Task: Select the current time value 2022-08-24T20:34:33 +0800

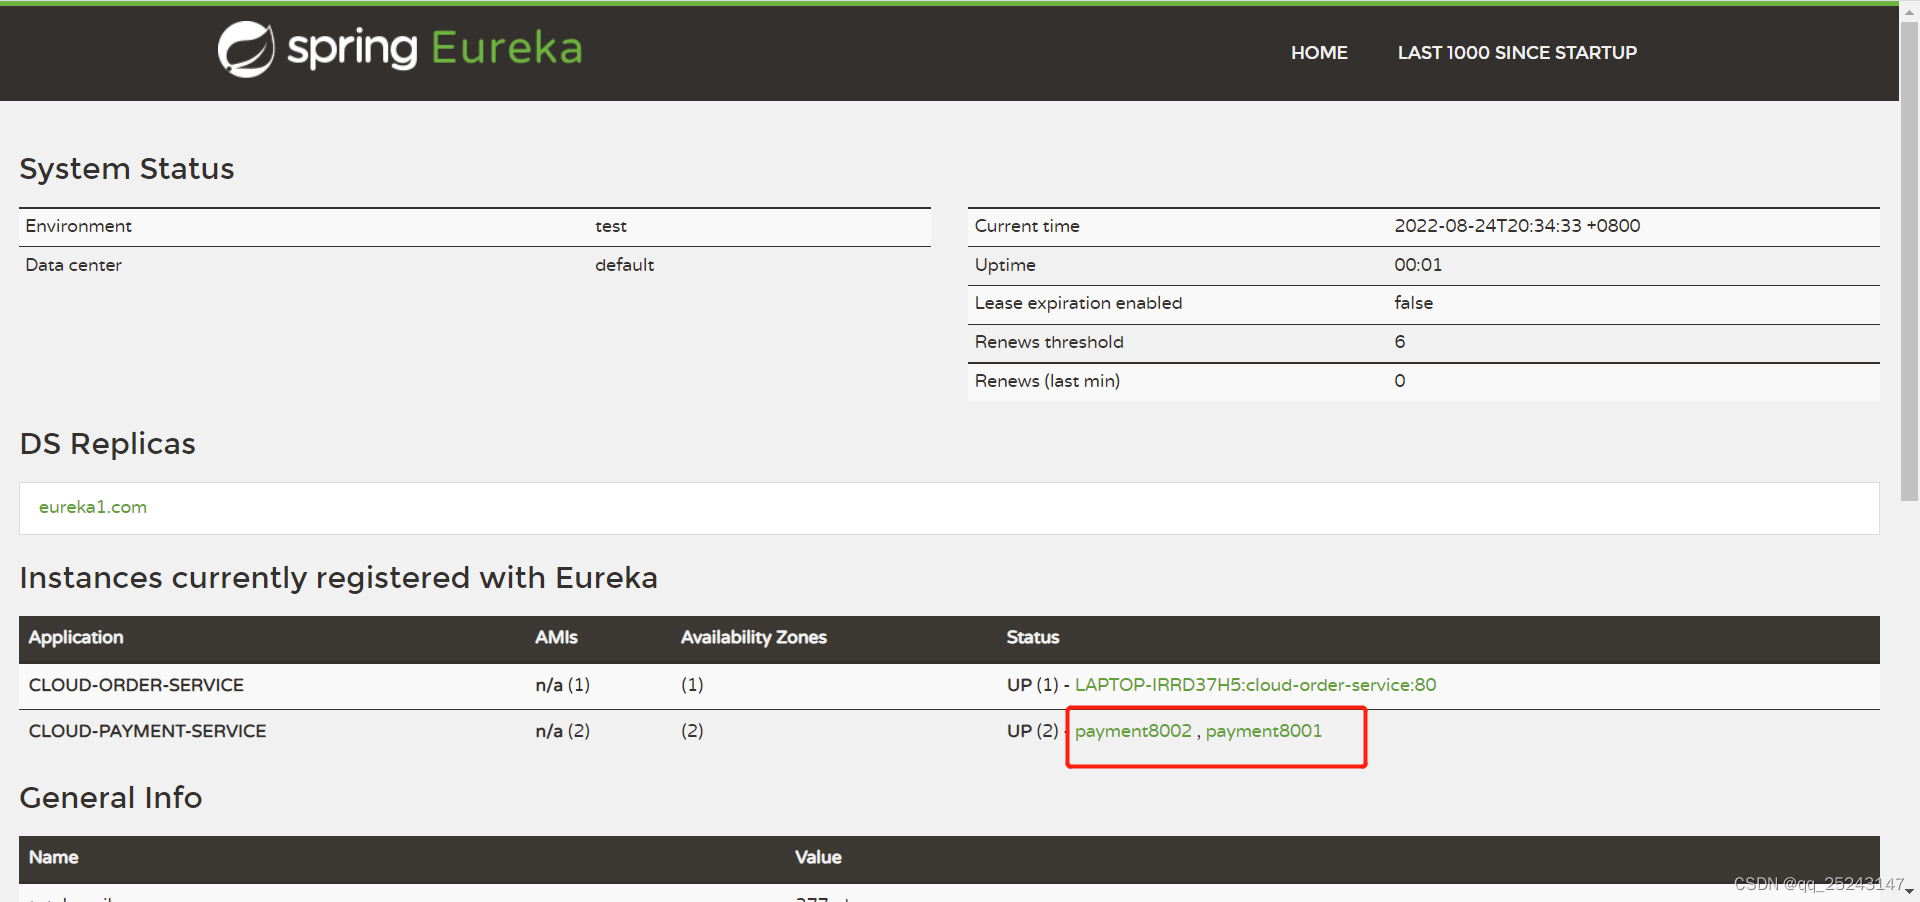Action: pos(1517,226)
